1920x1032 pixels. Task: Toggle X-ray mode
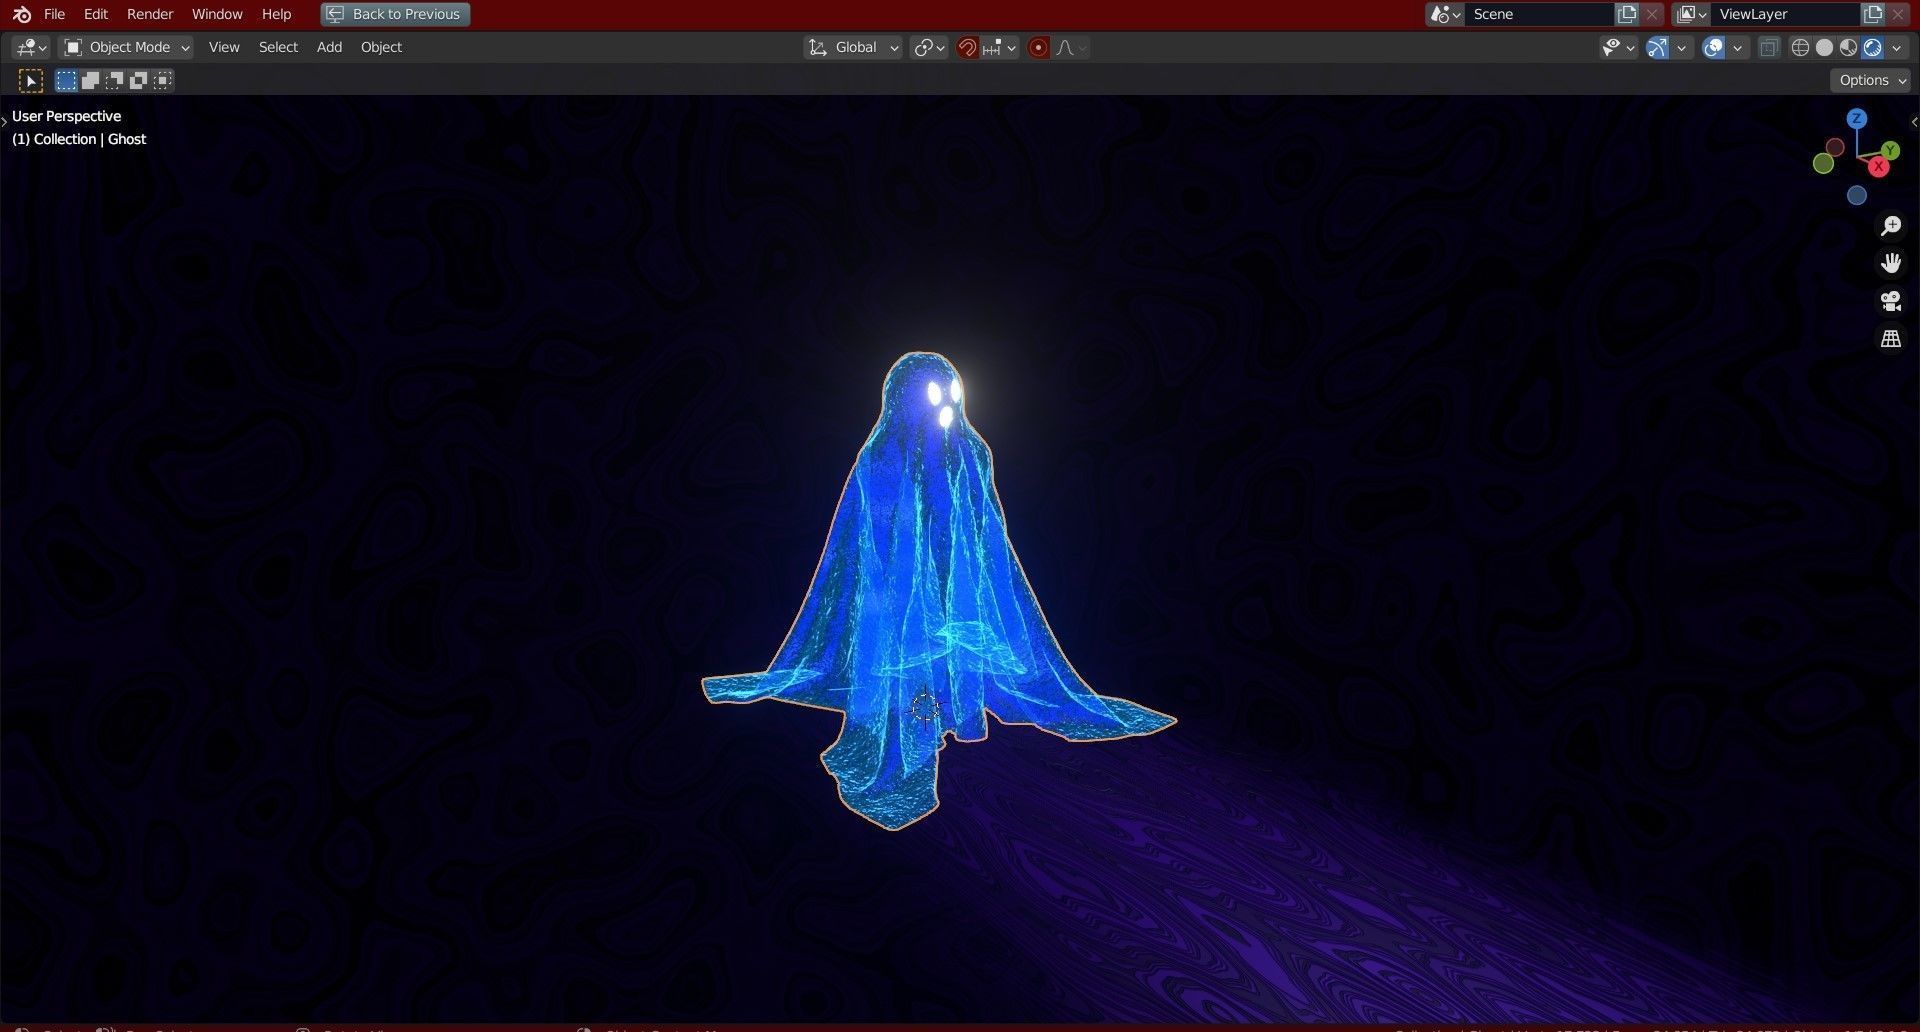click(1769, 47)
